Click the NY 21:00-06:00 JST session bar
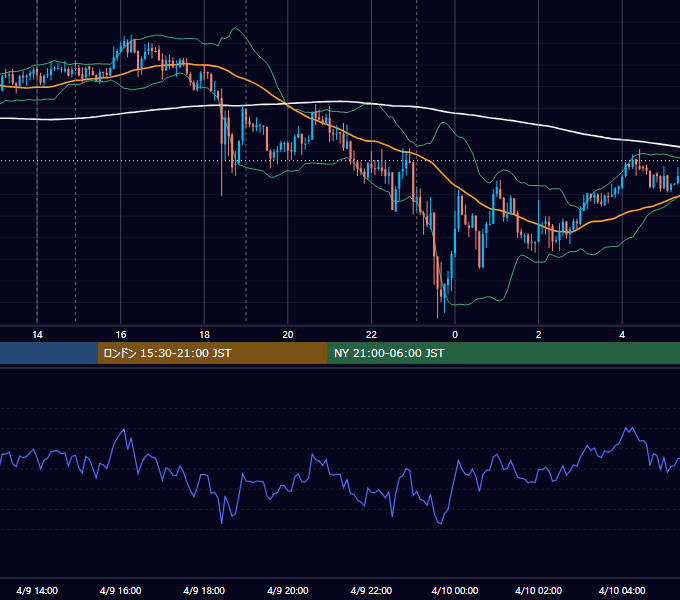 click(503, 353)
